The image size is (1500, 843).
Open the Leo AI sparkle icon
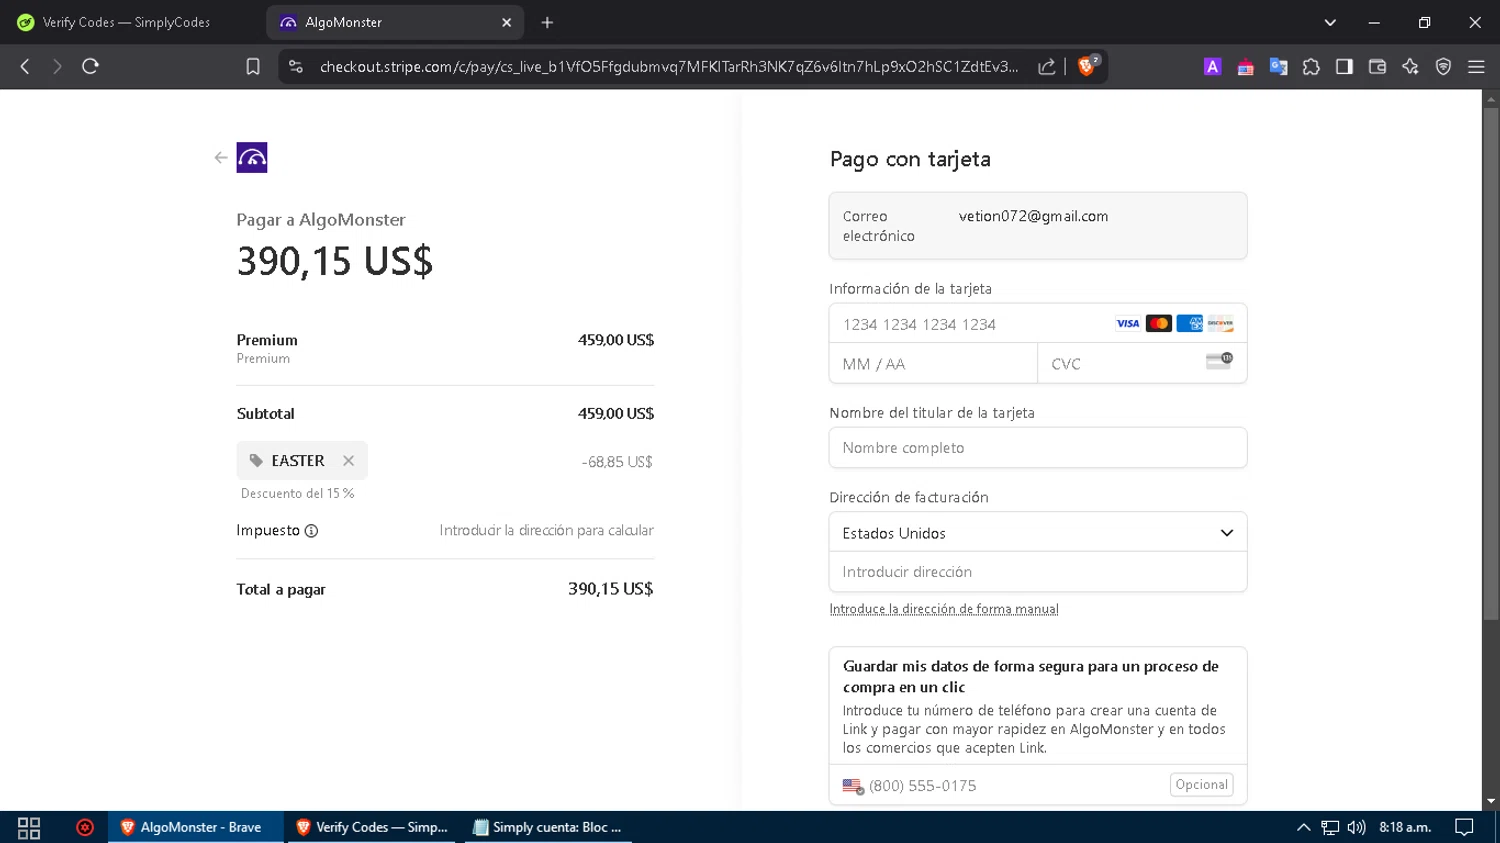pos(1410,66)
